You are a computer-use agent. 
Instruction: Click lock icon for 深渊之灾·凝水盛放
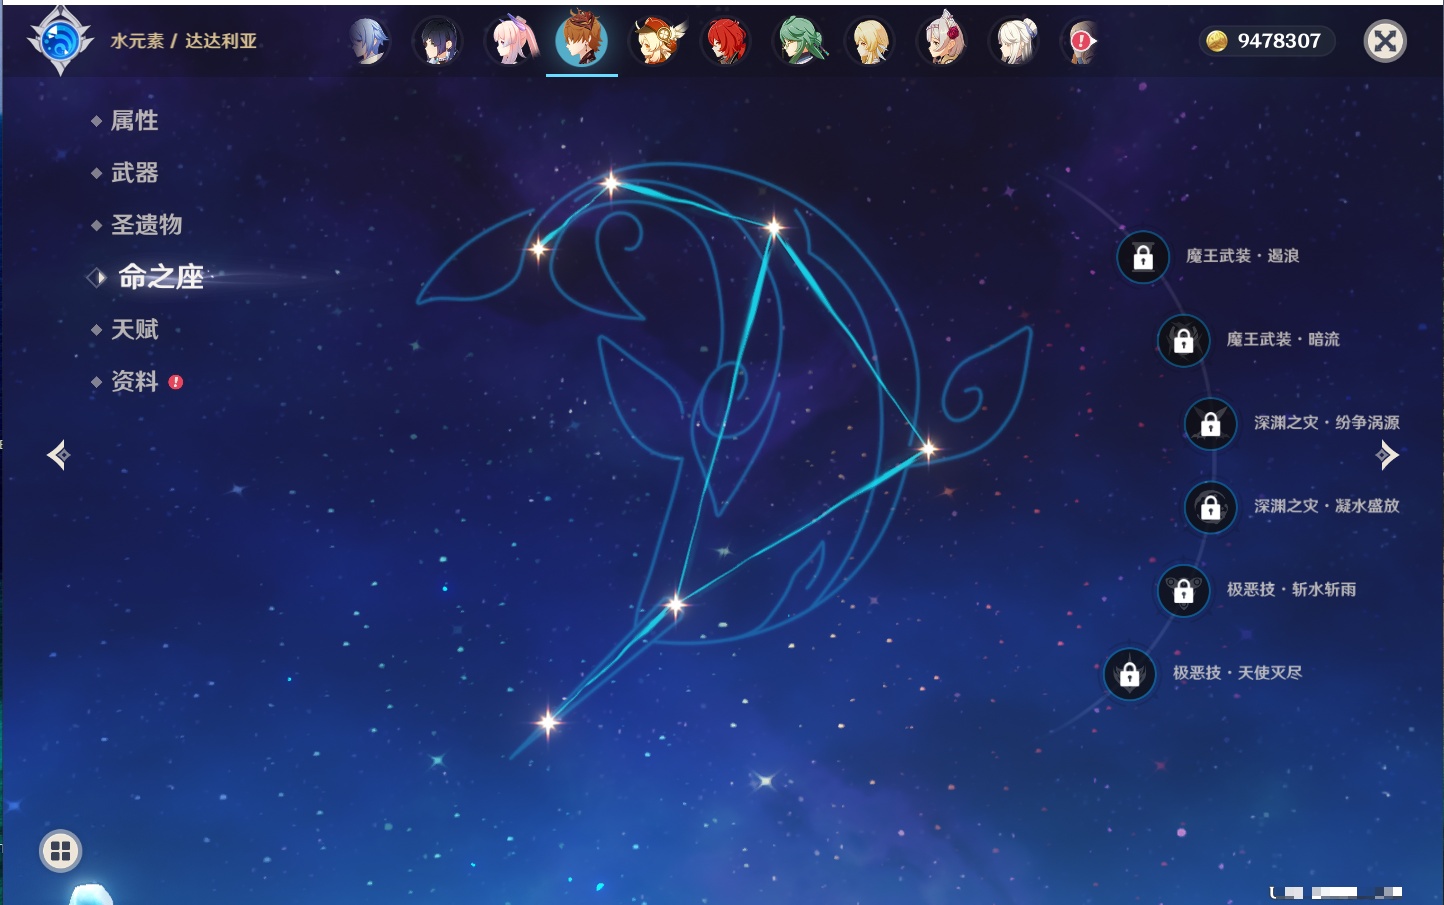(x=1210, y=507)
